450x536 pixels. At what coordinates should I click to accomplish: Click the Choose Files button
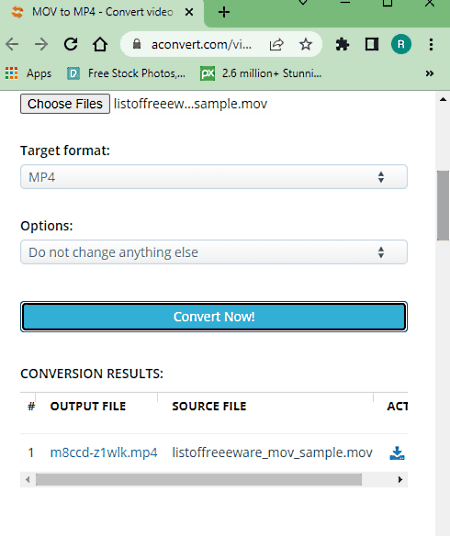tap(65, 104)
